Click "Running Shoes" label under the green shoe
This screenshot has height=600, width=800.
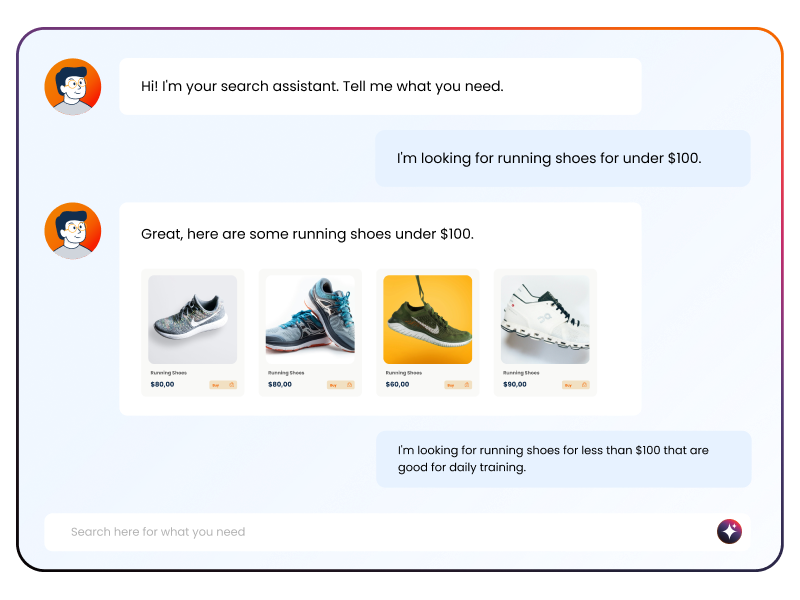[x=404, y=373]
